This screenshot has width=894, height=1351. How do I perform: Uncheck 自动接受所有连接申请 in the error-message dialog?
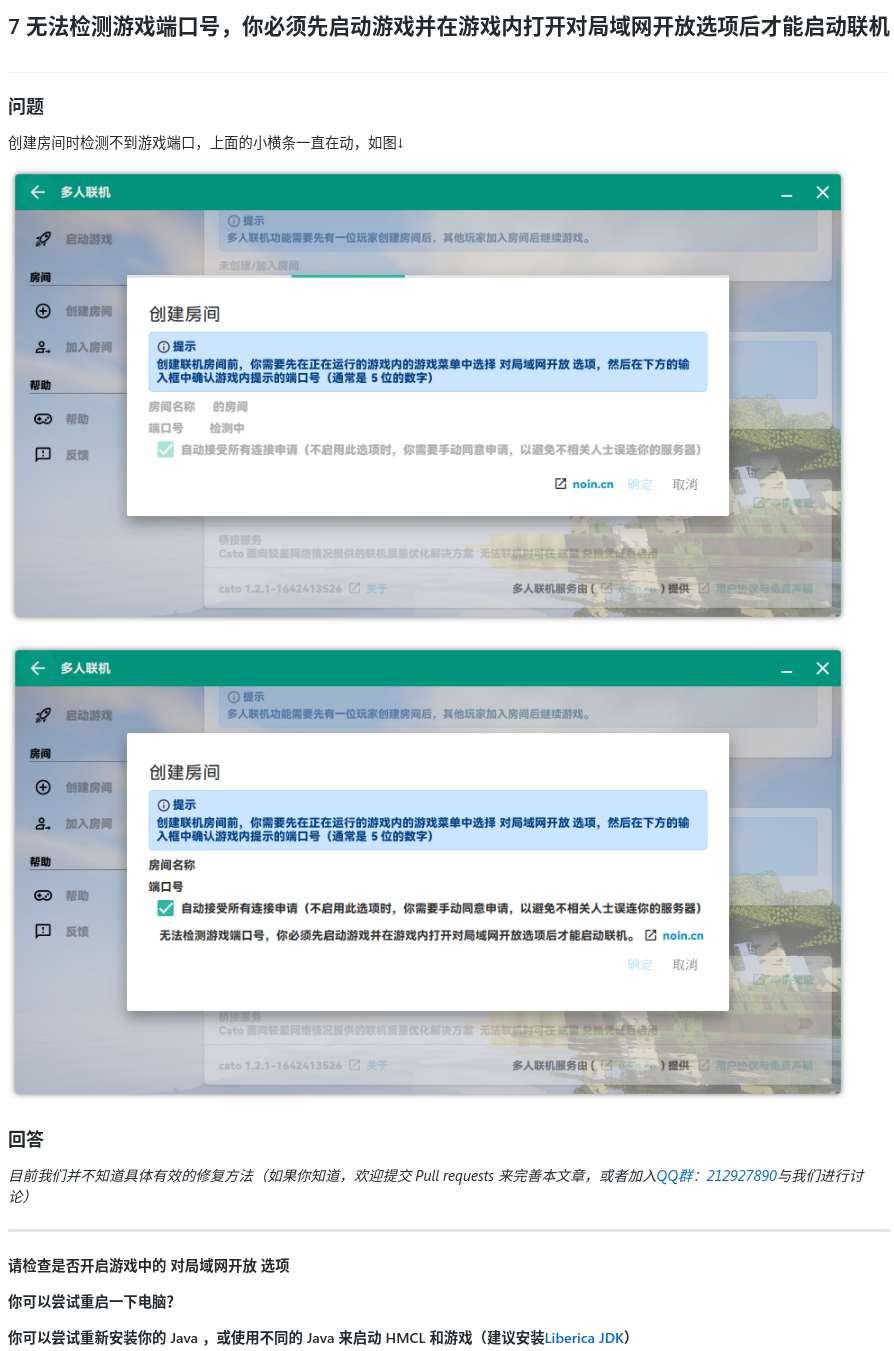[x=166, y=908]
